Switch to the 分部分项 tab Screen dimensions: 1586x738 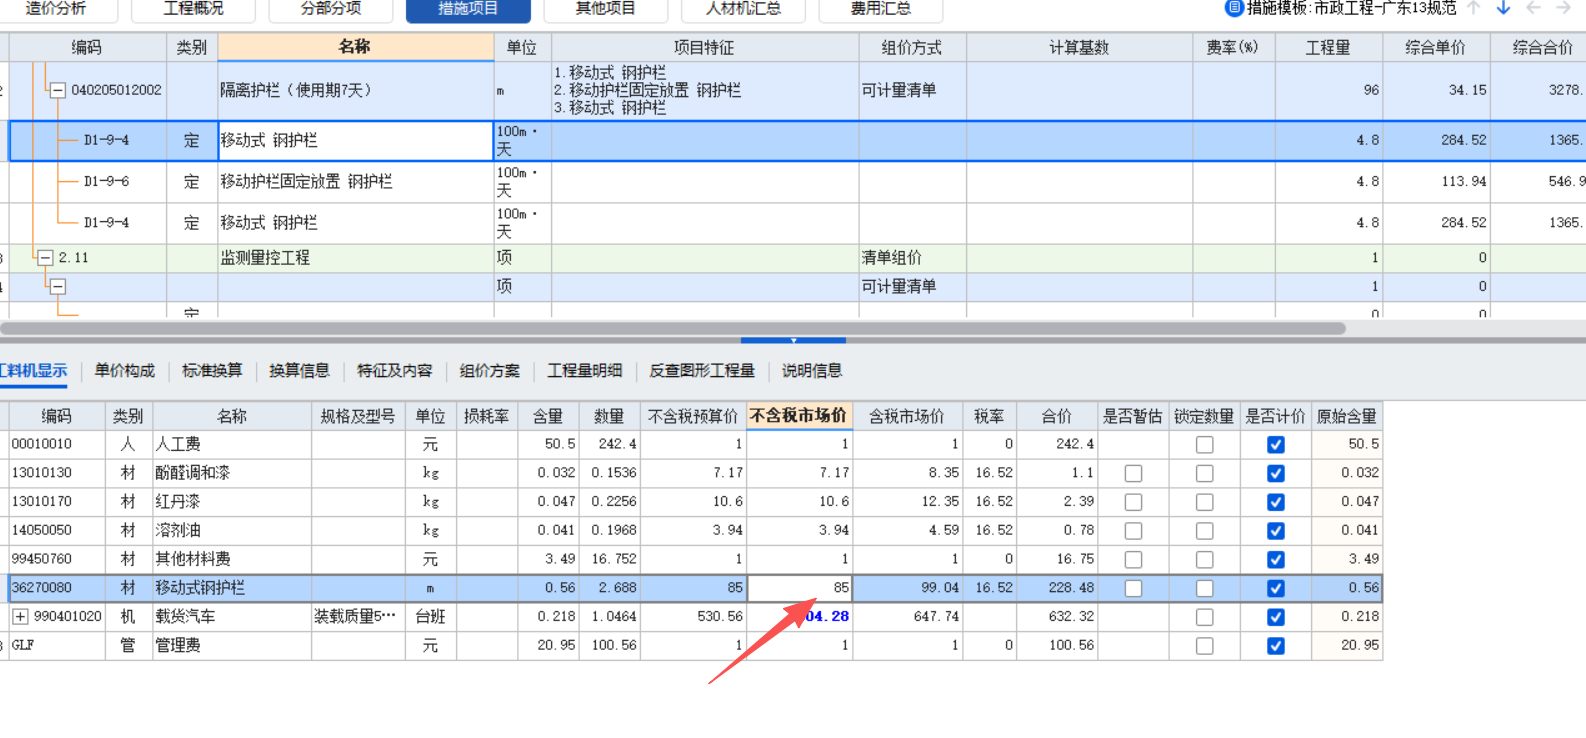331,10
